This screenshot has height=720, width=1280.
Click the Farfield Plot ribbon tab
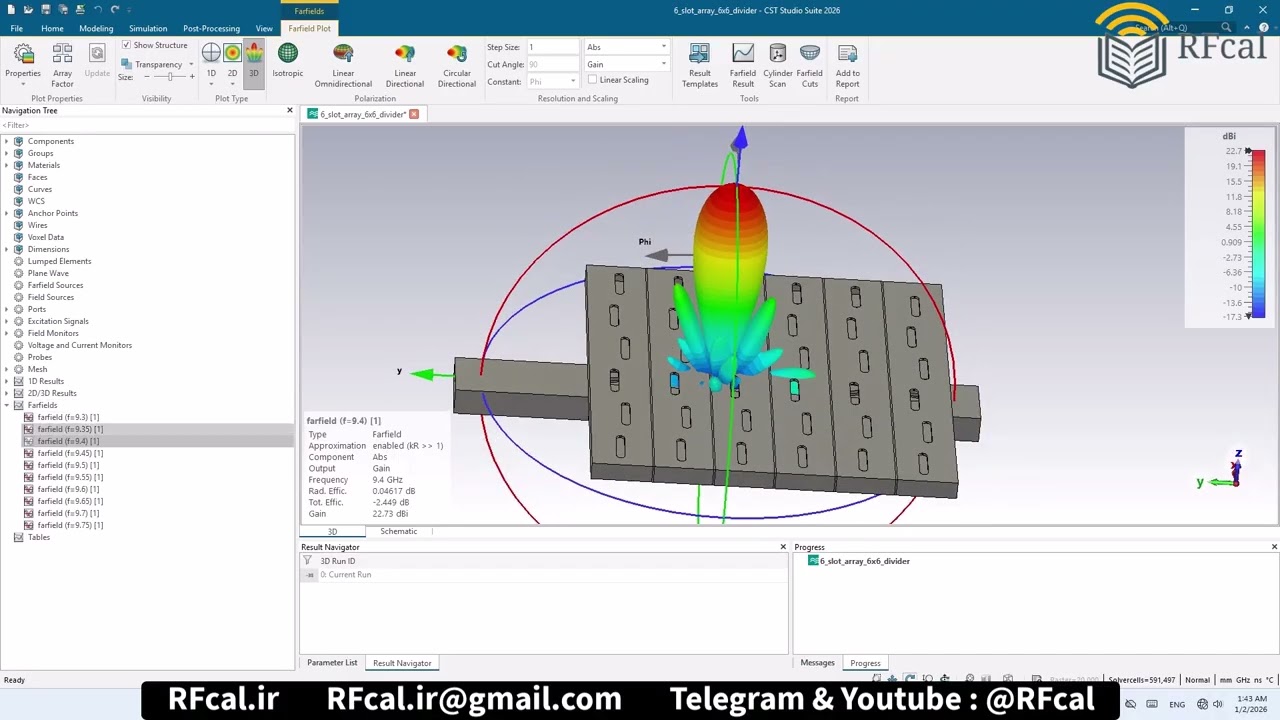309,28
